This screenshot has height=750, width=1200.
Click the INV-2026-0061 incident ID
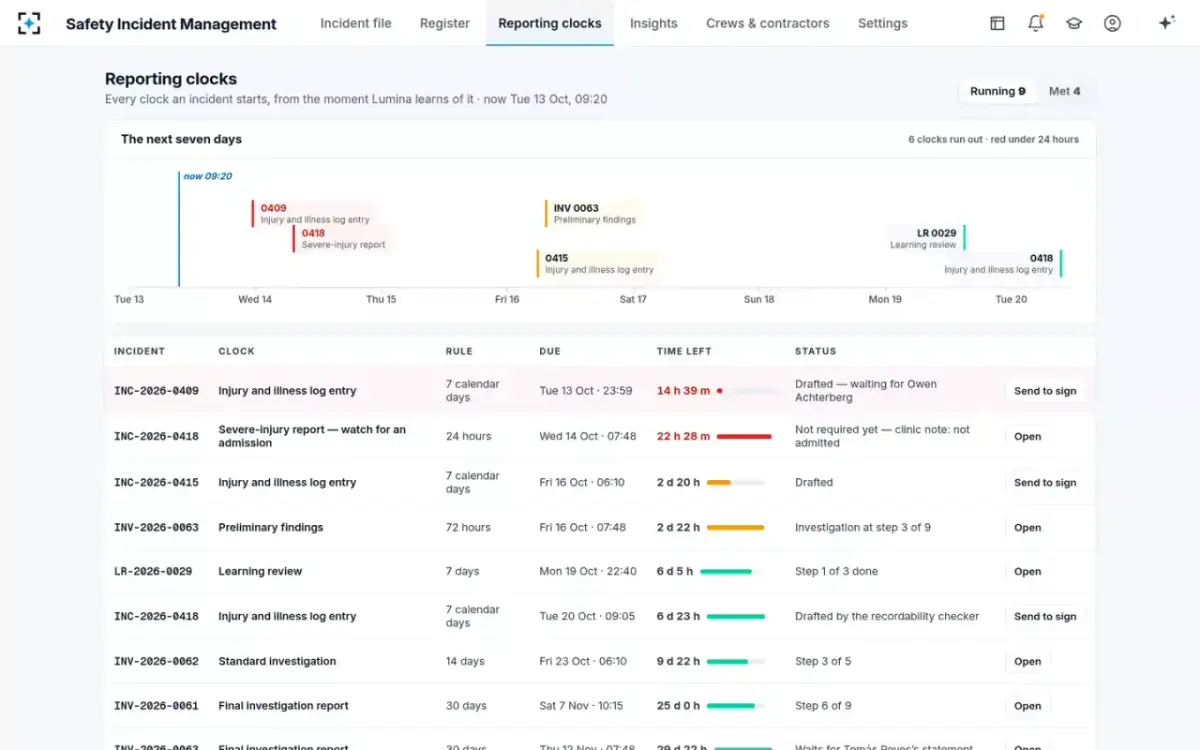coord(156,706)
